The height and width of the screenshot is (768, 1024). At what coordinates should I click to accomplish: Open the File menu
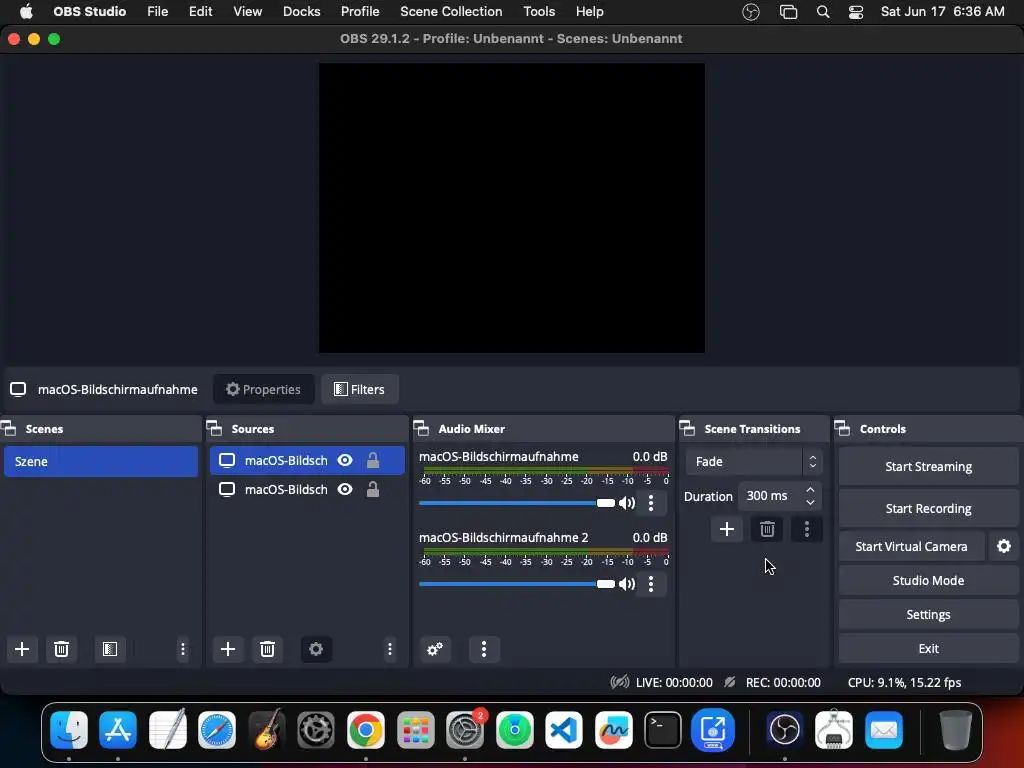click(157, 12)
